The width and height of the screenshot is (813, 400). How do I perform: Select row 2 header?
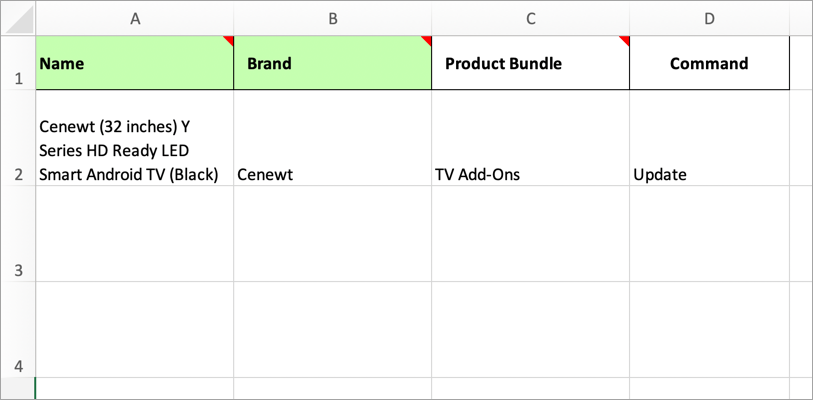coord(18,137)
